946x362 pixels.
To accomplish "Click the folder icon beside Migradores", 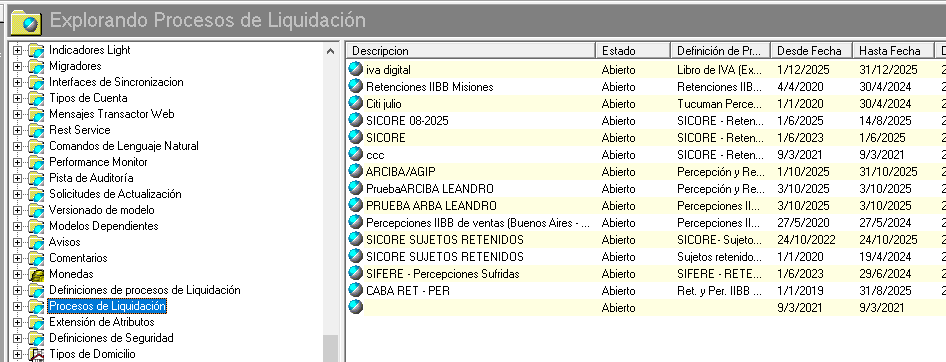I will 36,66.
